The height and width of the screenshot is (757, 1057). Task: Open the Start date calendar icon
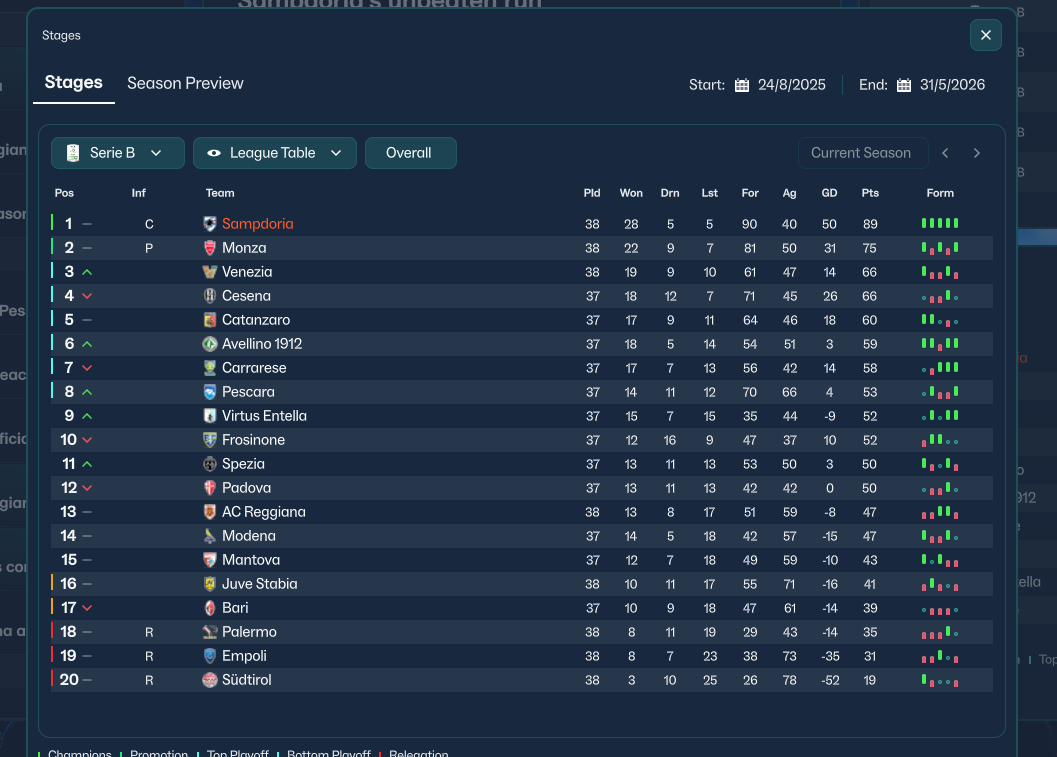click(742, 85)
